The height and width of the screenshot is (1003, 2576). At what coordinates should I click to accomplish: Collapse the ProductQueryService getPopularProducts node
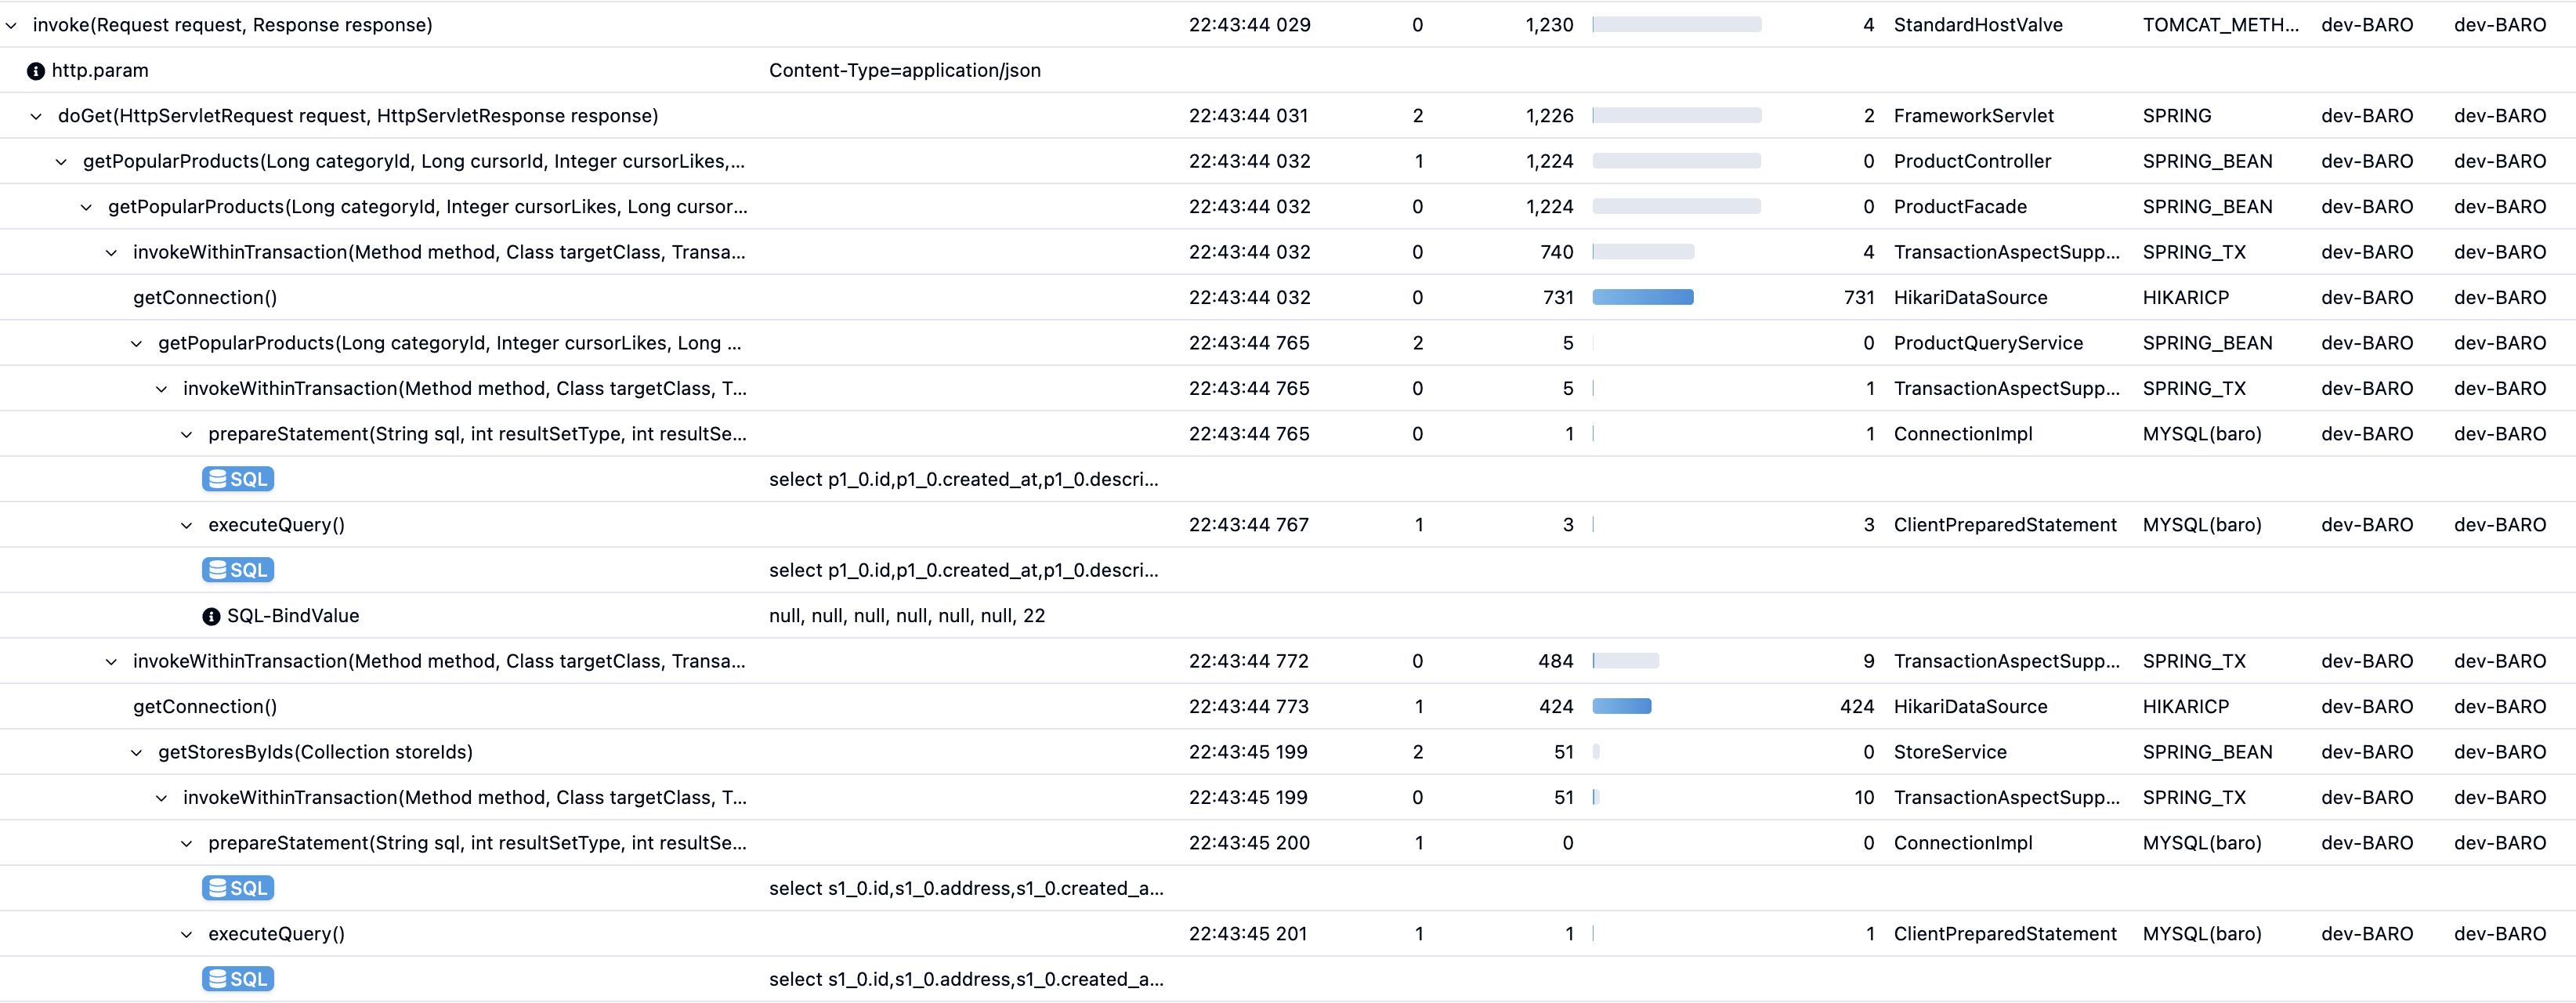click(137, 343)
